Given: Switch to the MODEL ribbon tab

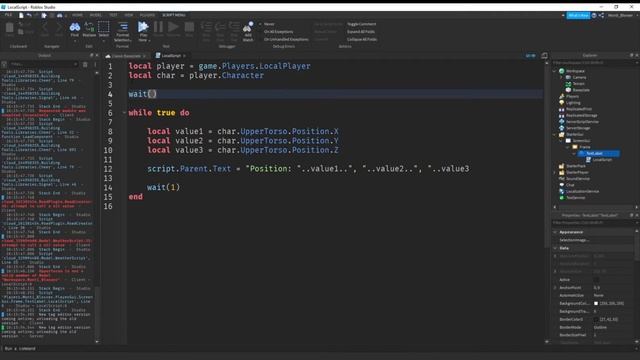Looking at the screenshot, I should (96, 15).
